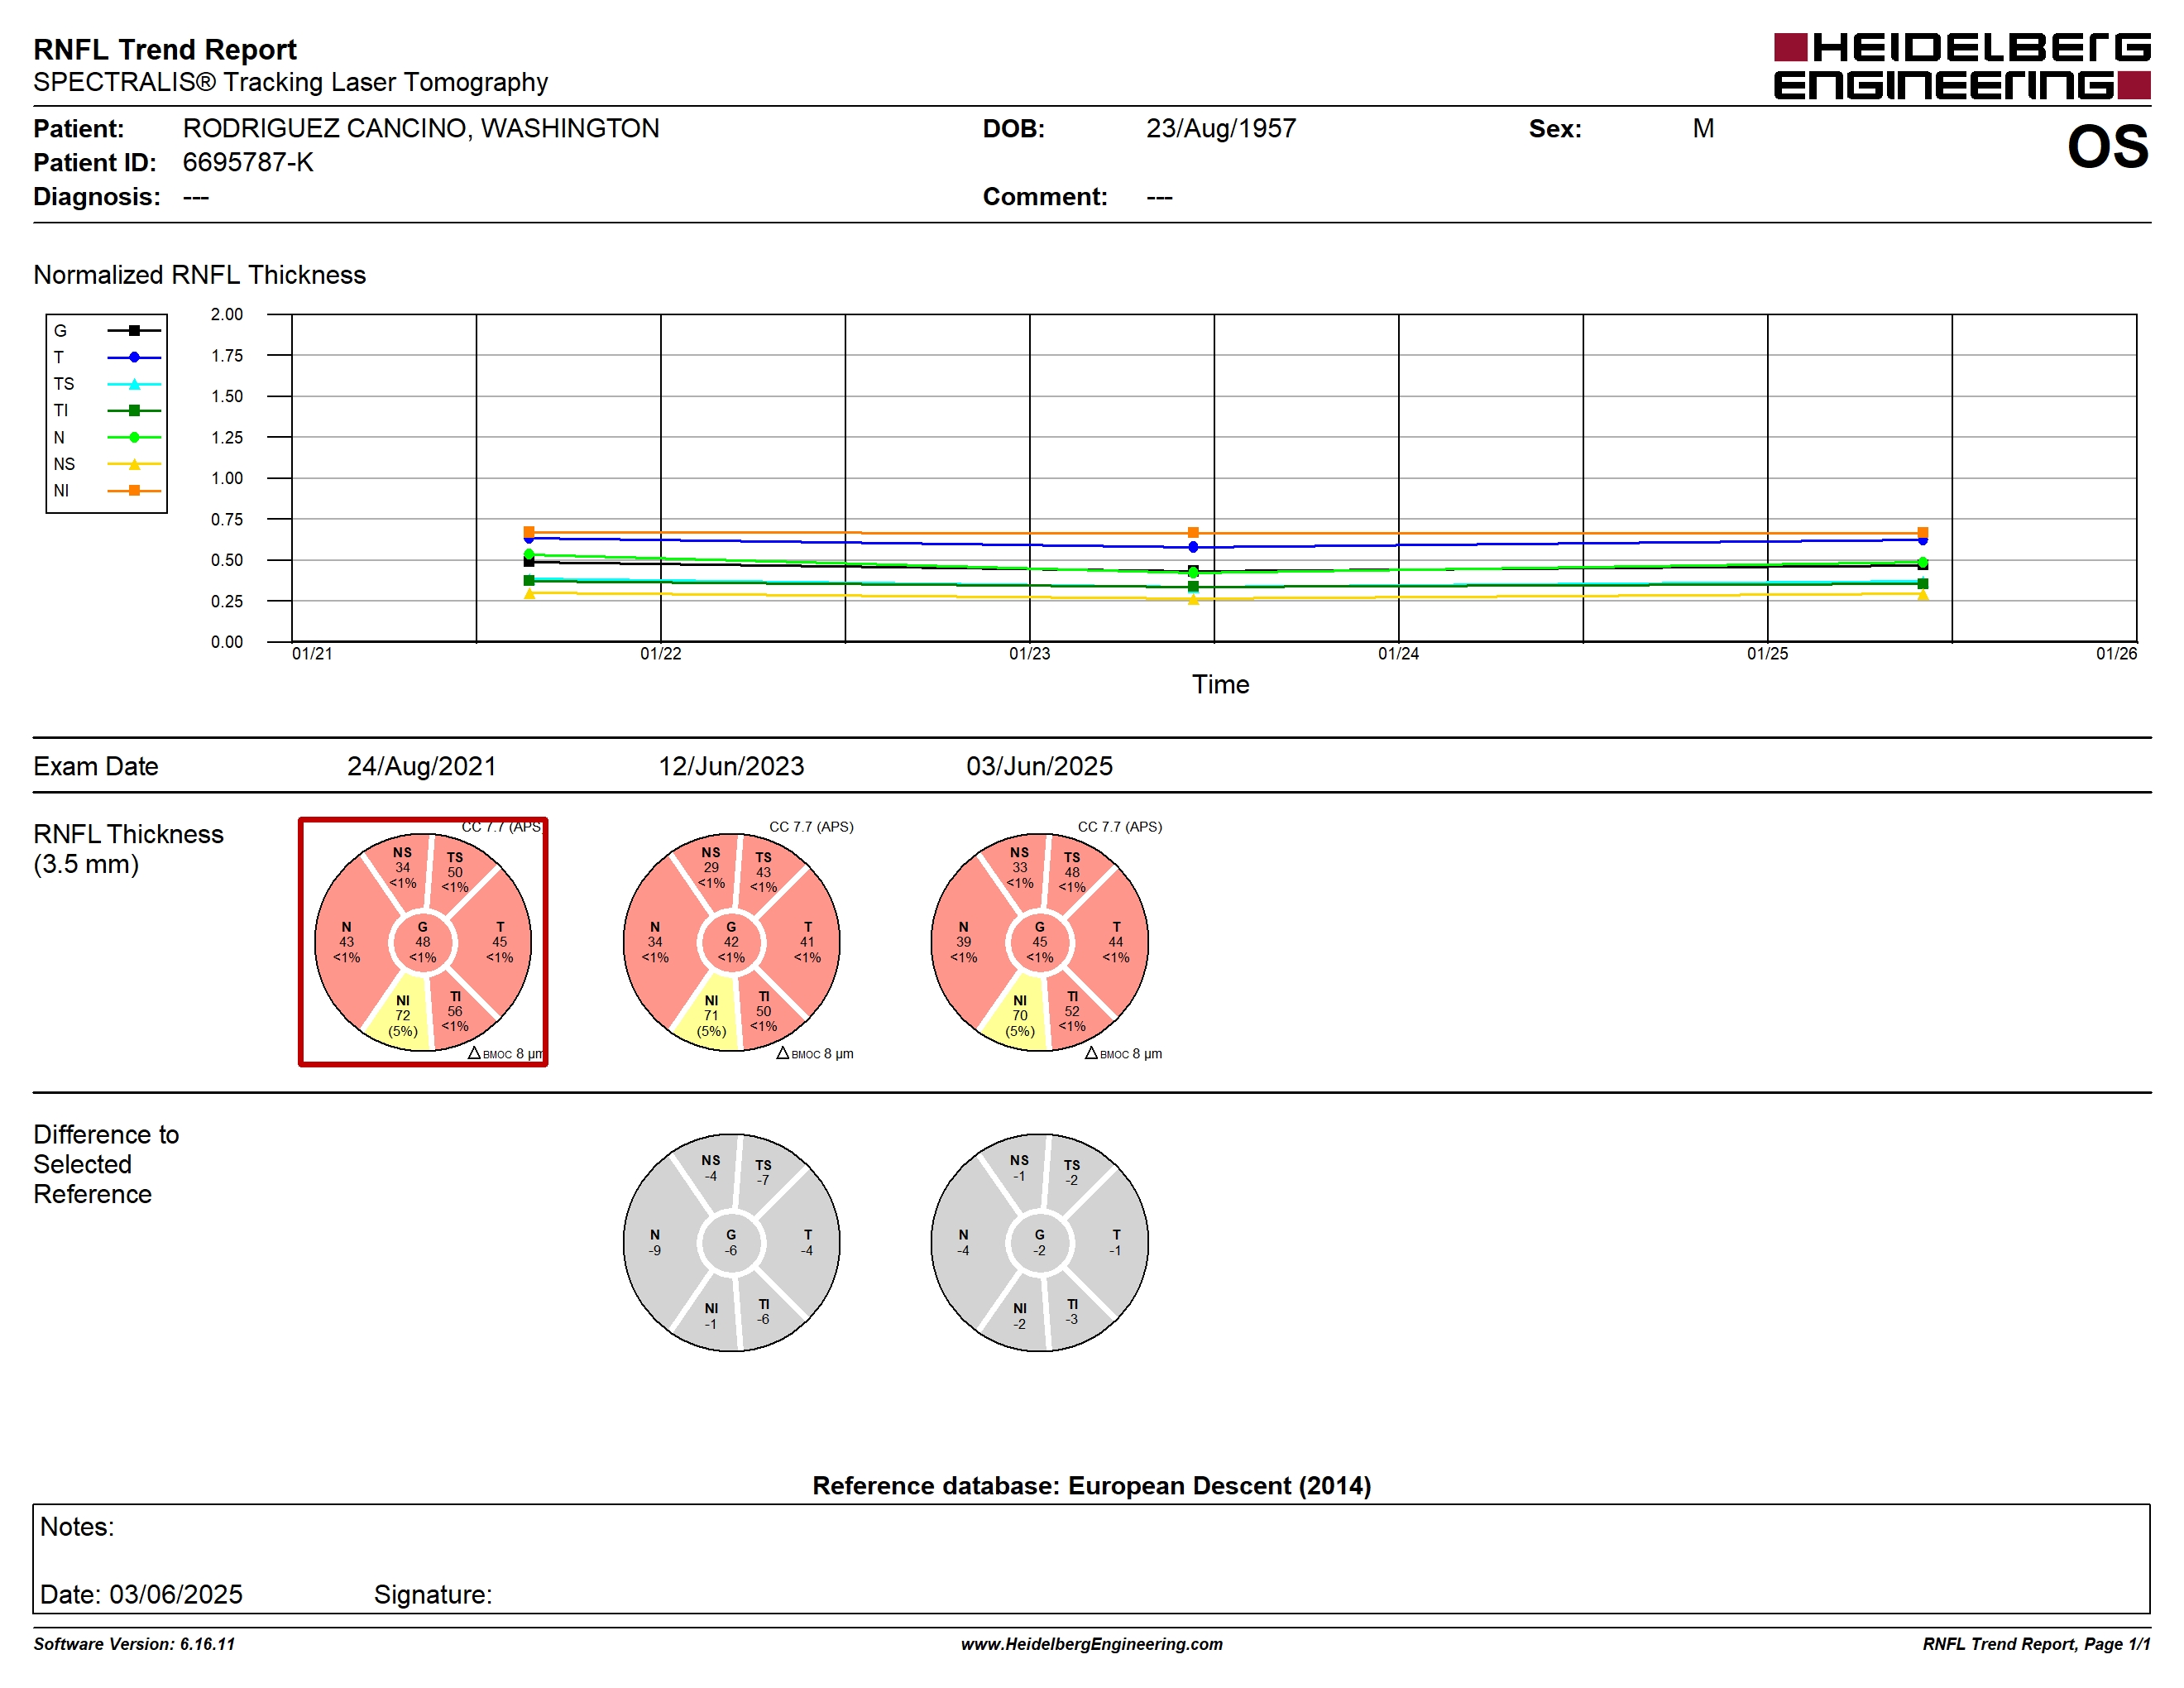Image resolution: width=2184 pixels, height=1688 pixels.
Task: Click the NI 72 sector in the 2021 chart
Action: [403, 1015]
